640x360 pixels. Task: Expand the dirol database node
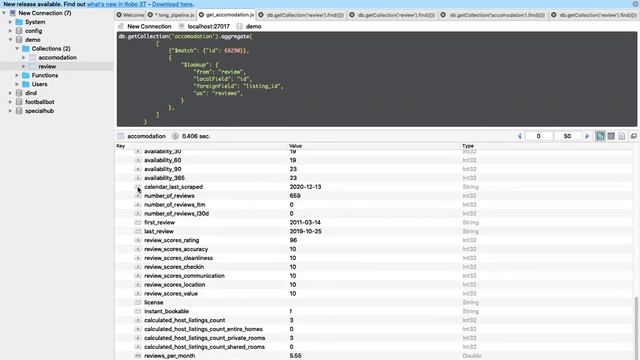(x=10, y=93)
